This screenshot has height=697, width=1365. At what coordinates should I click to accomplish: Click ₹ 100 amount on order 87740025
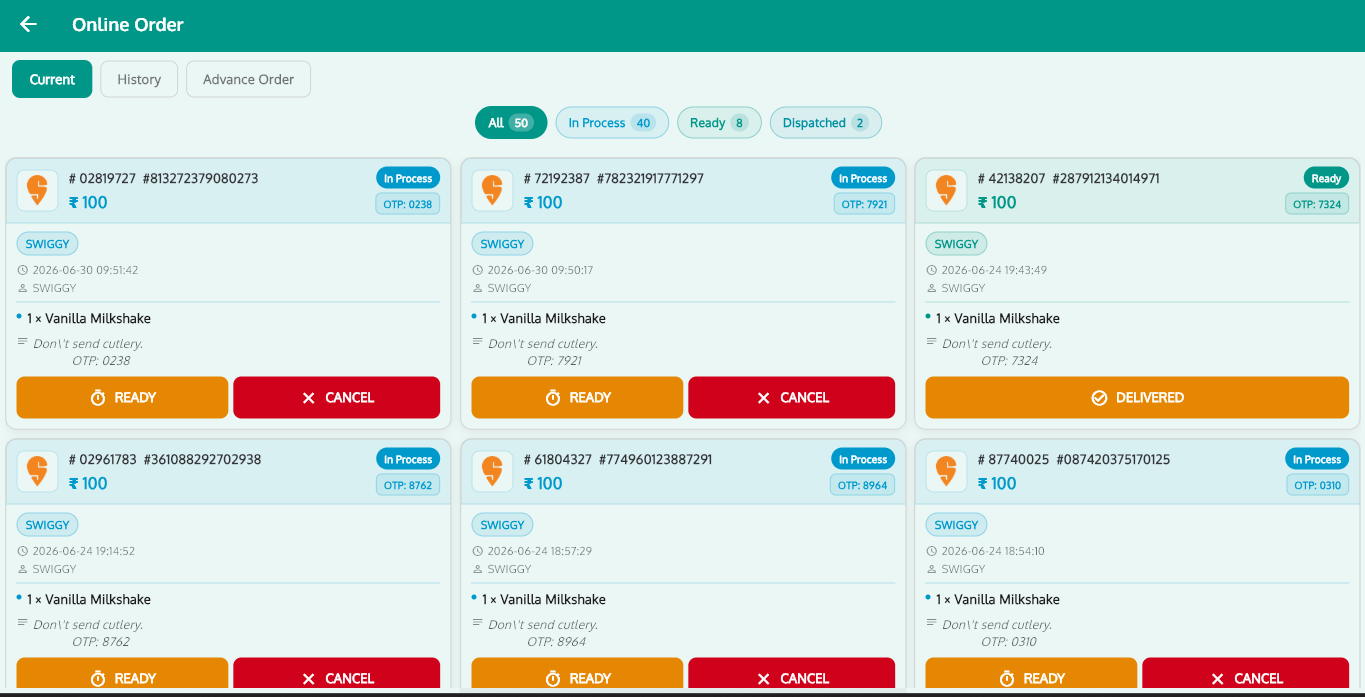(997, 483)
